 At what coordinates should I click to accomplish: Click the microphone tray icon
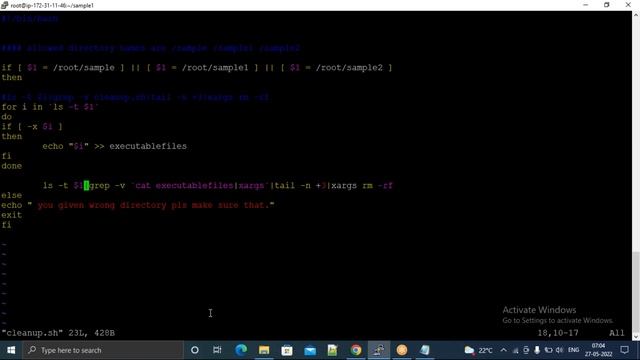click(x=537, y=350)
